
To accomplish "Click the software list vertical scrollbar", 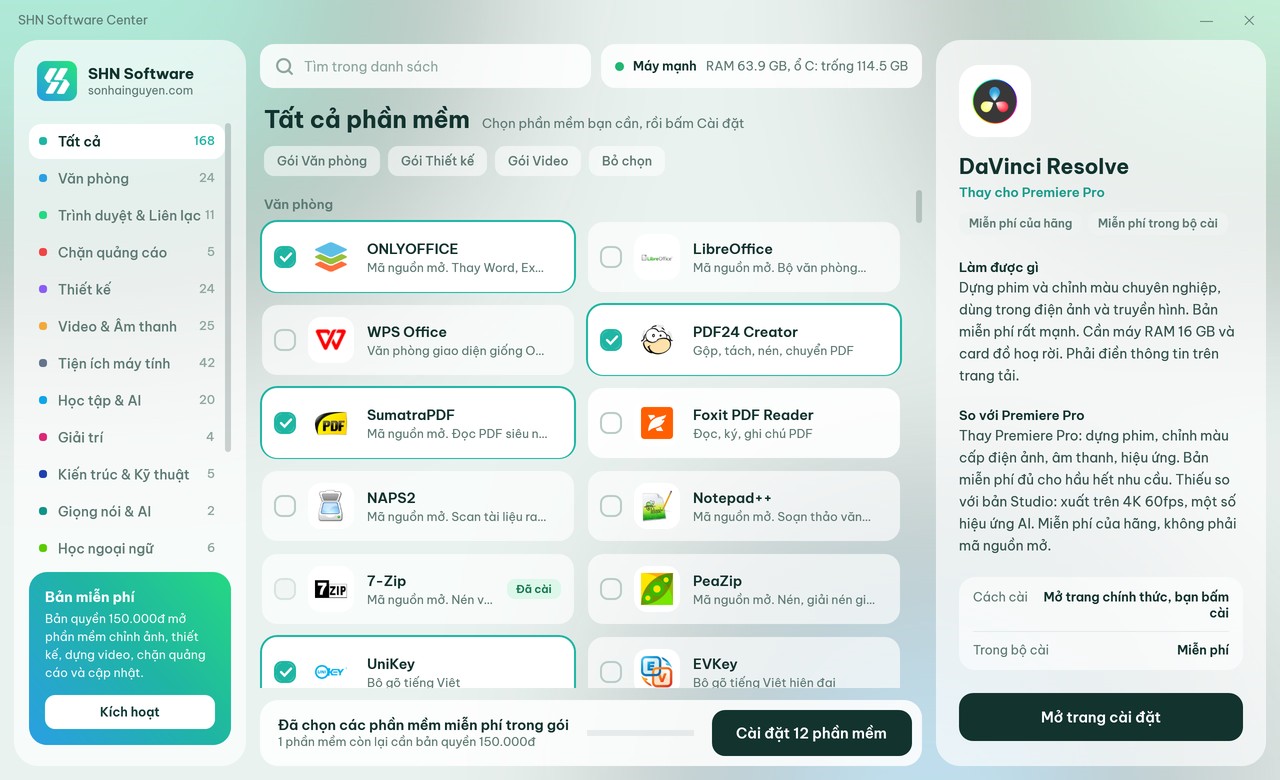I will tap(919, 207).
